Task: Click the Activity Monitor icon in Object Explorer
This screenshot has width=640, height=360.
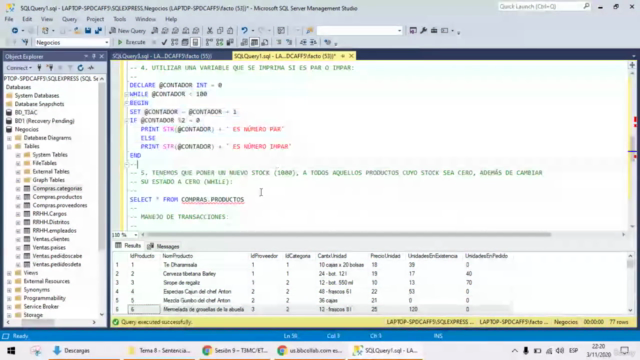Action: (91, 68)
